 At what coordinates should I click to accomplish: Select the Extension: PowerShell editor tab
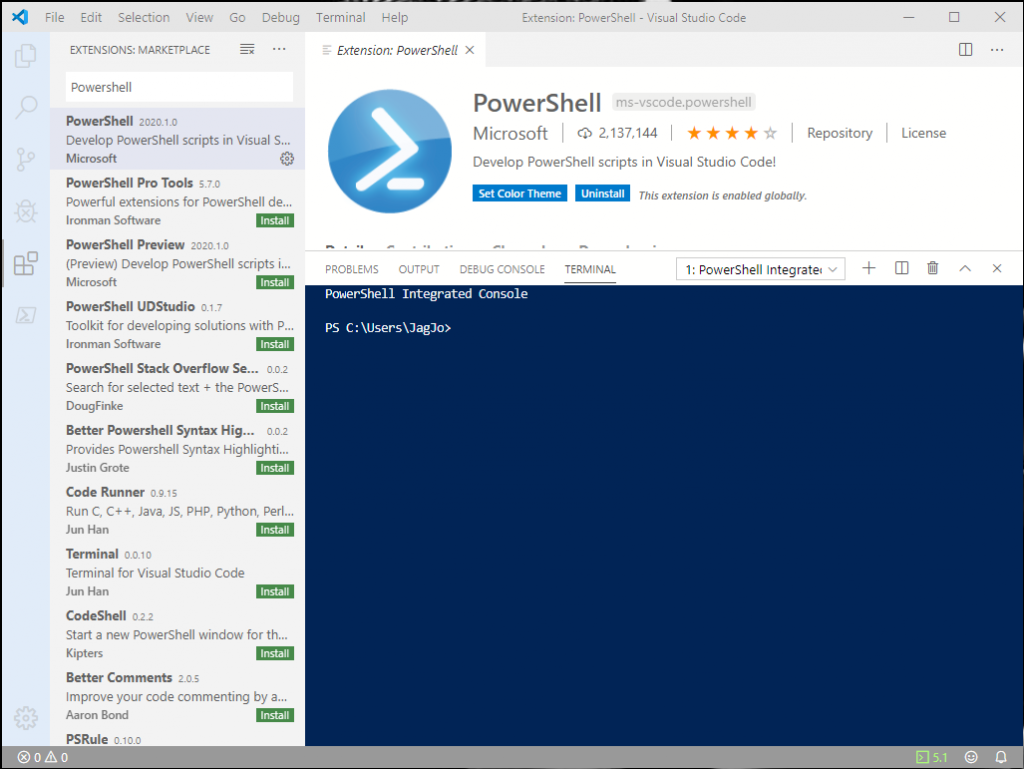tap(396, 50)
